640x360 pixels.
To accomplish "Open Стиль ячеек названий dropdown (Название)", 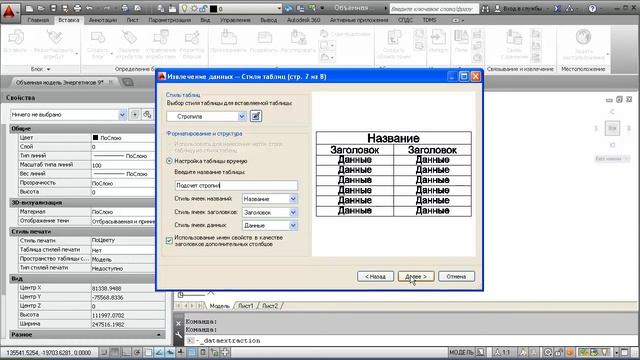I will (293, 199).
